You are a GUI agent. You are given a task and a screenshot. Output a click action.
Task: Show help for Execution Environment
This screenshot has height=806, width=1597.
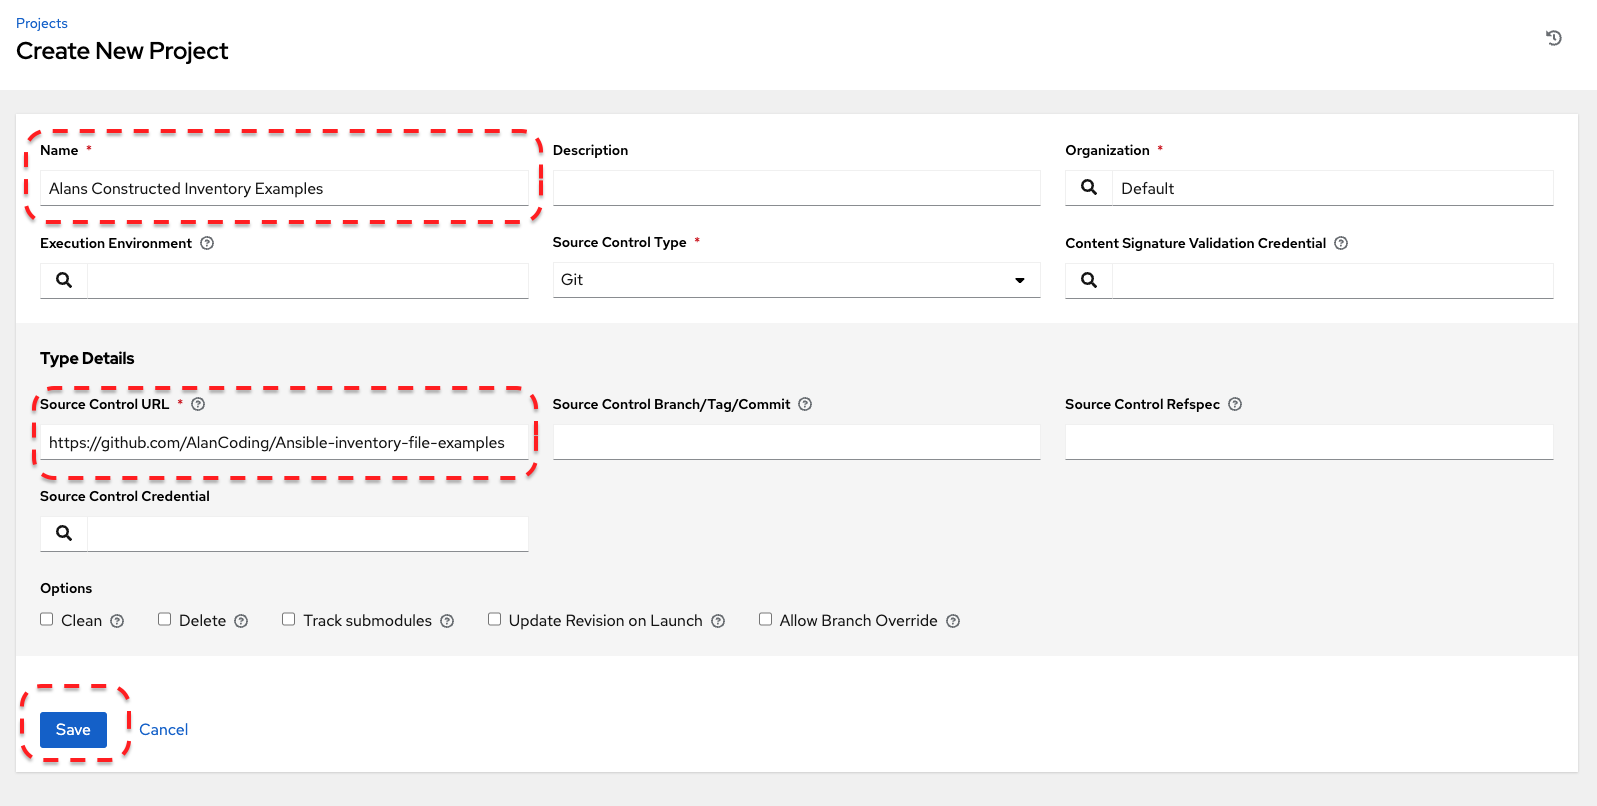coord(207,243)
